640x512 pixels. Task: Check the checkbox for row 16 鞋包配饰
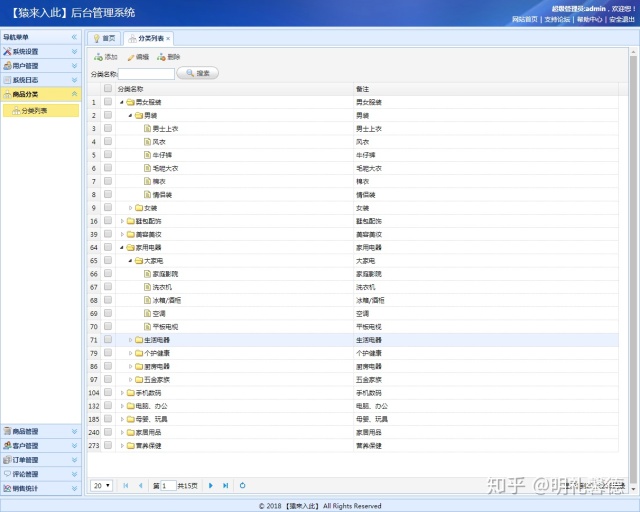(108, 220)
